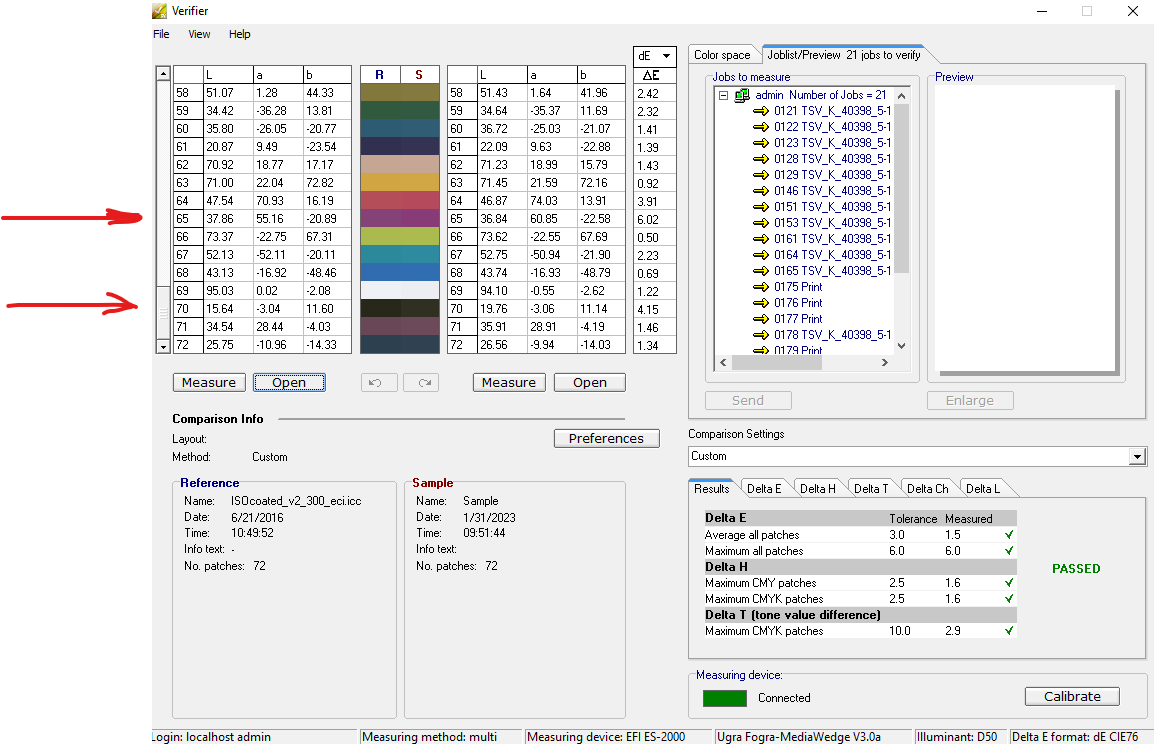Click the Send button

[748, 400]
